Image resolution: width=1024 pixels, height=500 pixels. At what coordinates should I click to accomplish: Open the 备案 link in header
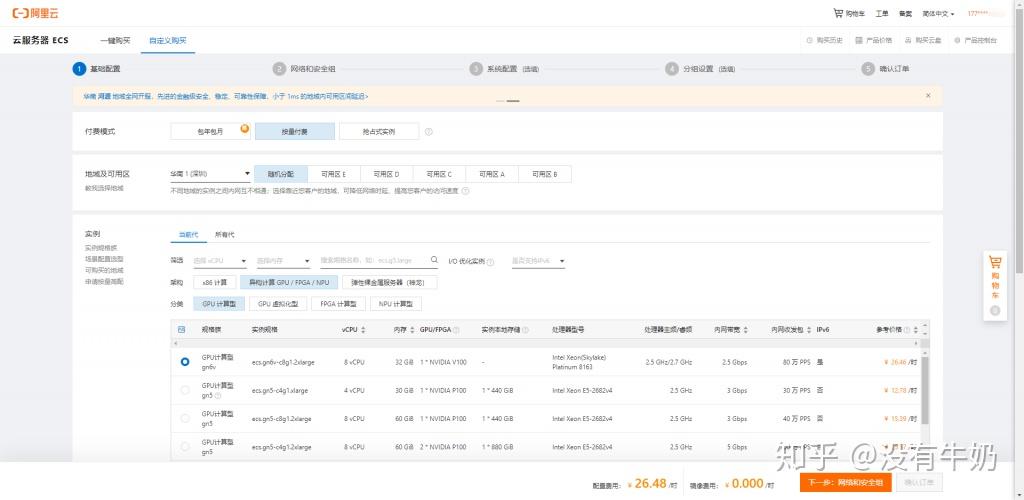[x=905, y=14]
